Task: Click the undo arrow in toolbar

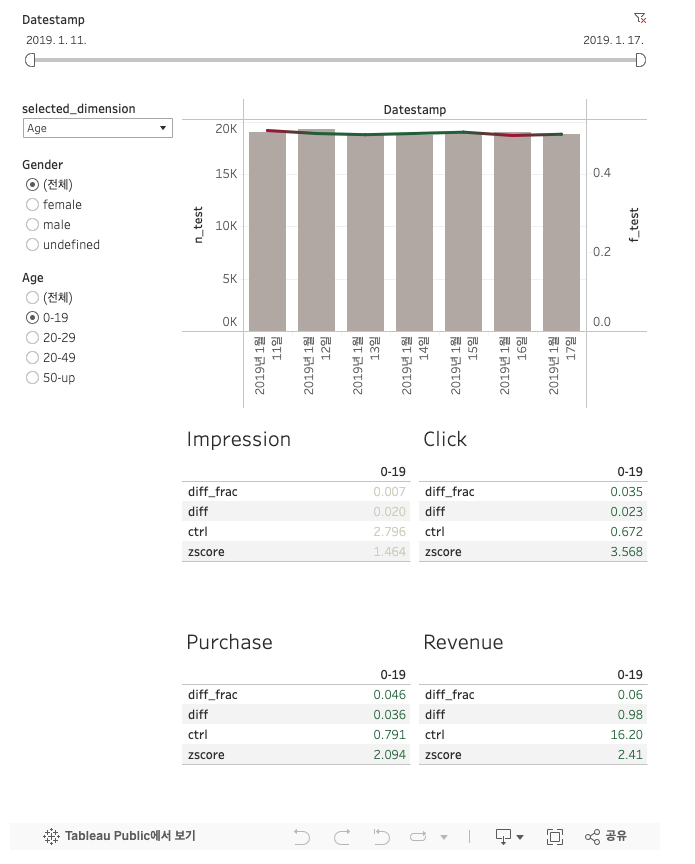Action: pos(301,837)
